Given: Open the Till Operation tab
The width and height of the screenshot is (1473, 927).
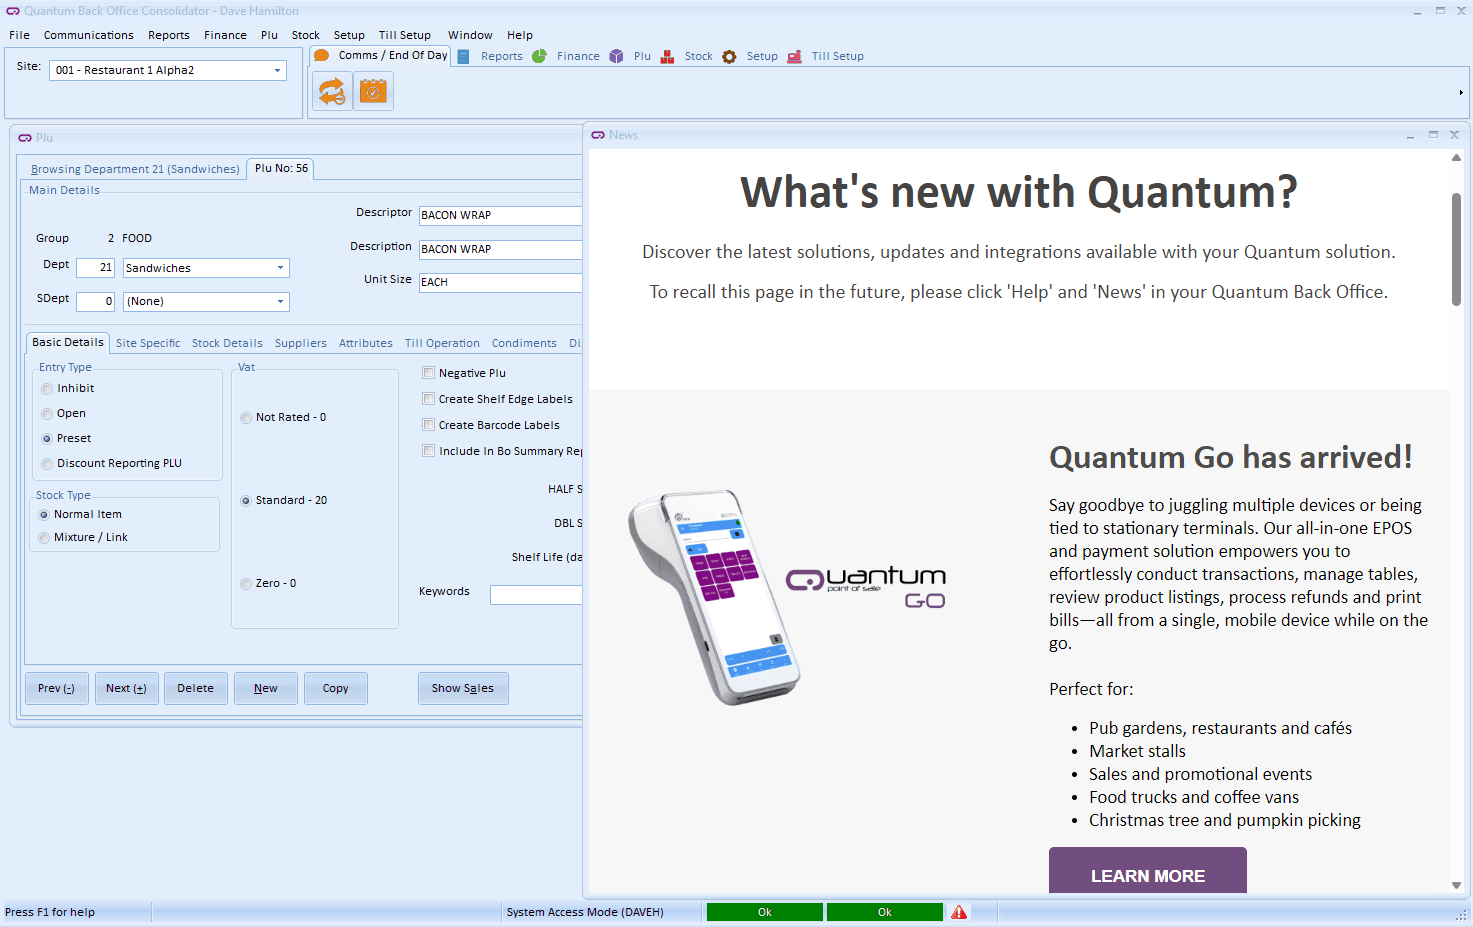Looking at the screenshot, I should (442, 343).
